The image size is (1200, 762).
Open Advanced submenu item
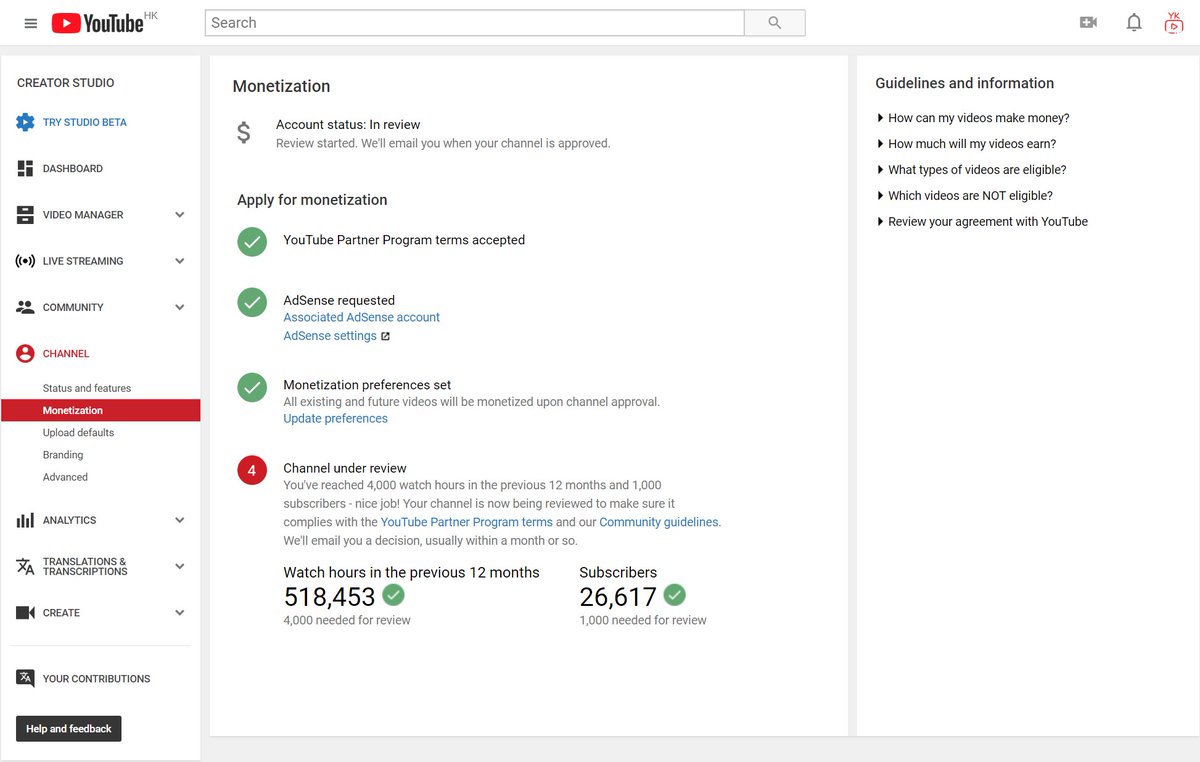(65, 477)
